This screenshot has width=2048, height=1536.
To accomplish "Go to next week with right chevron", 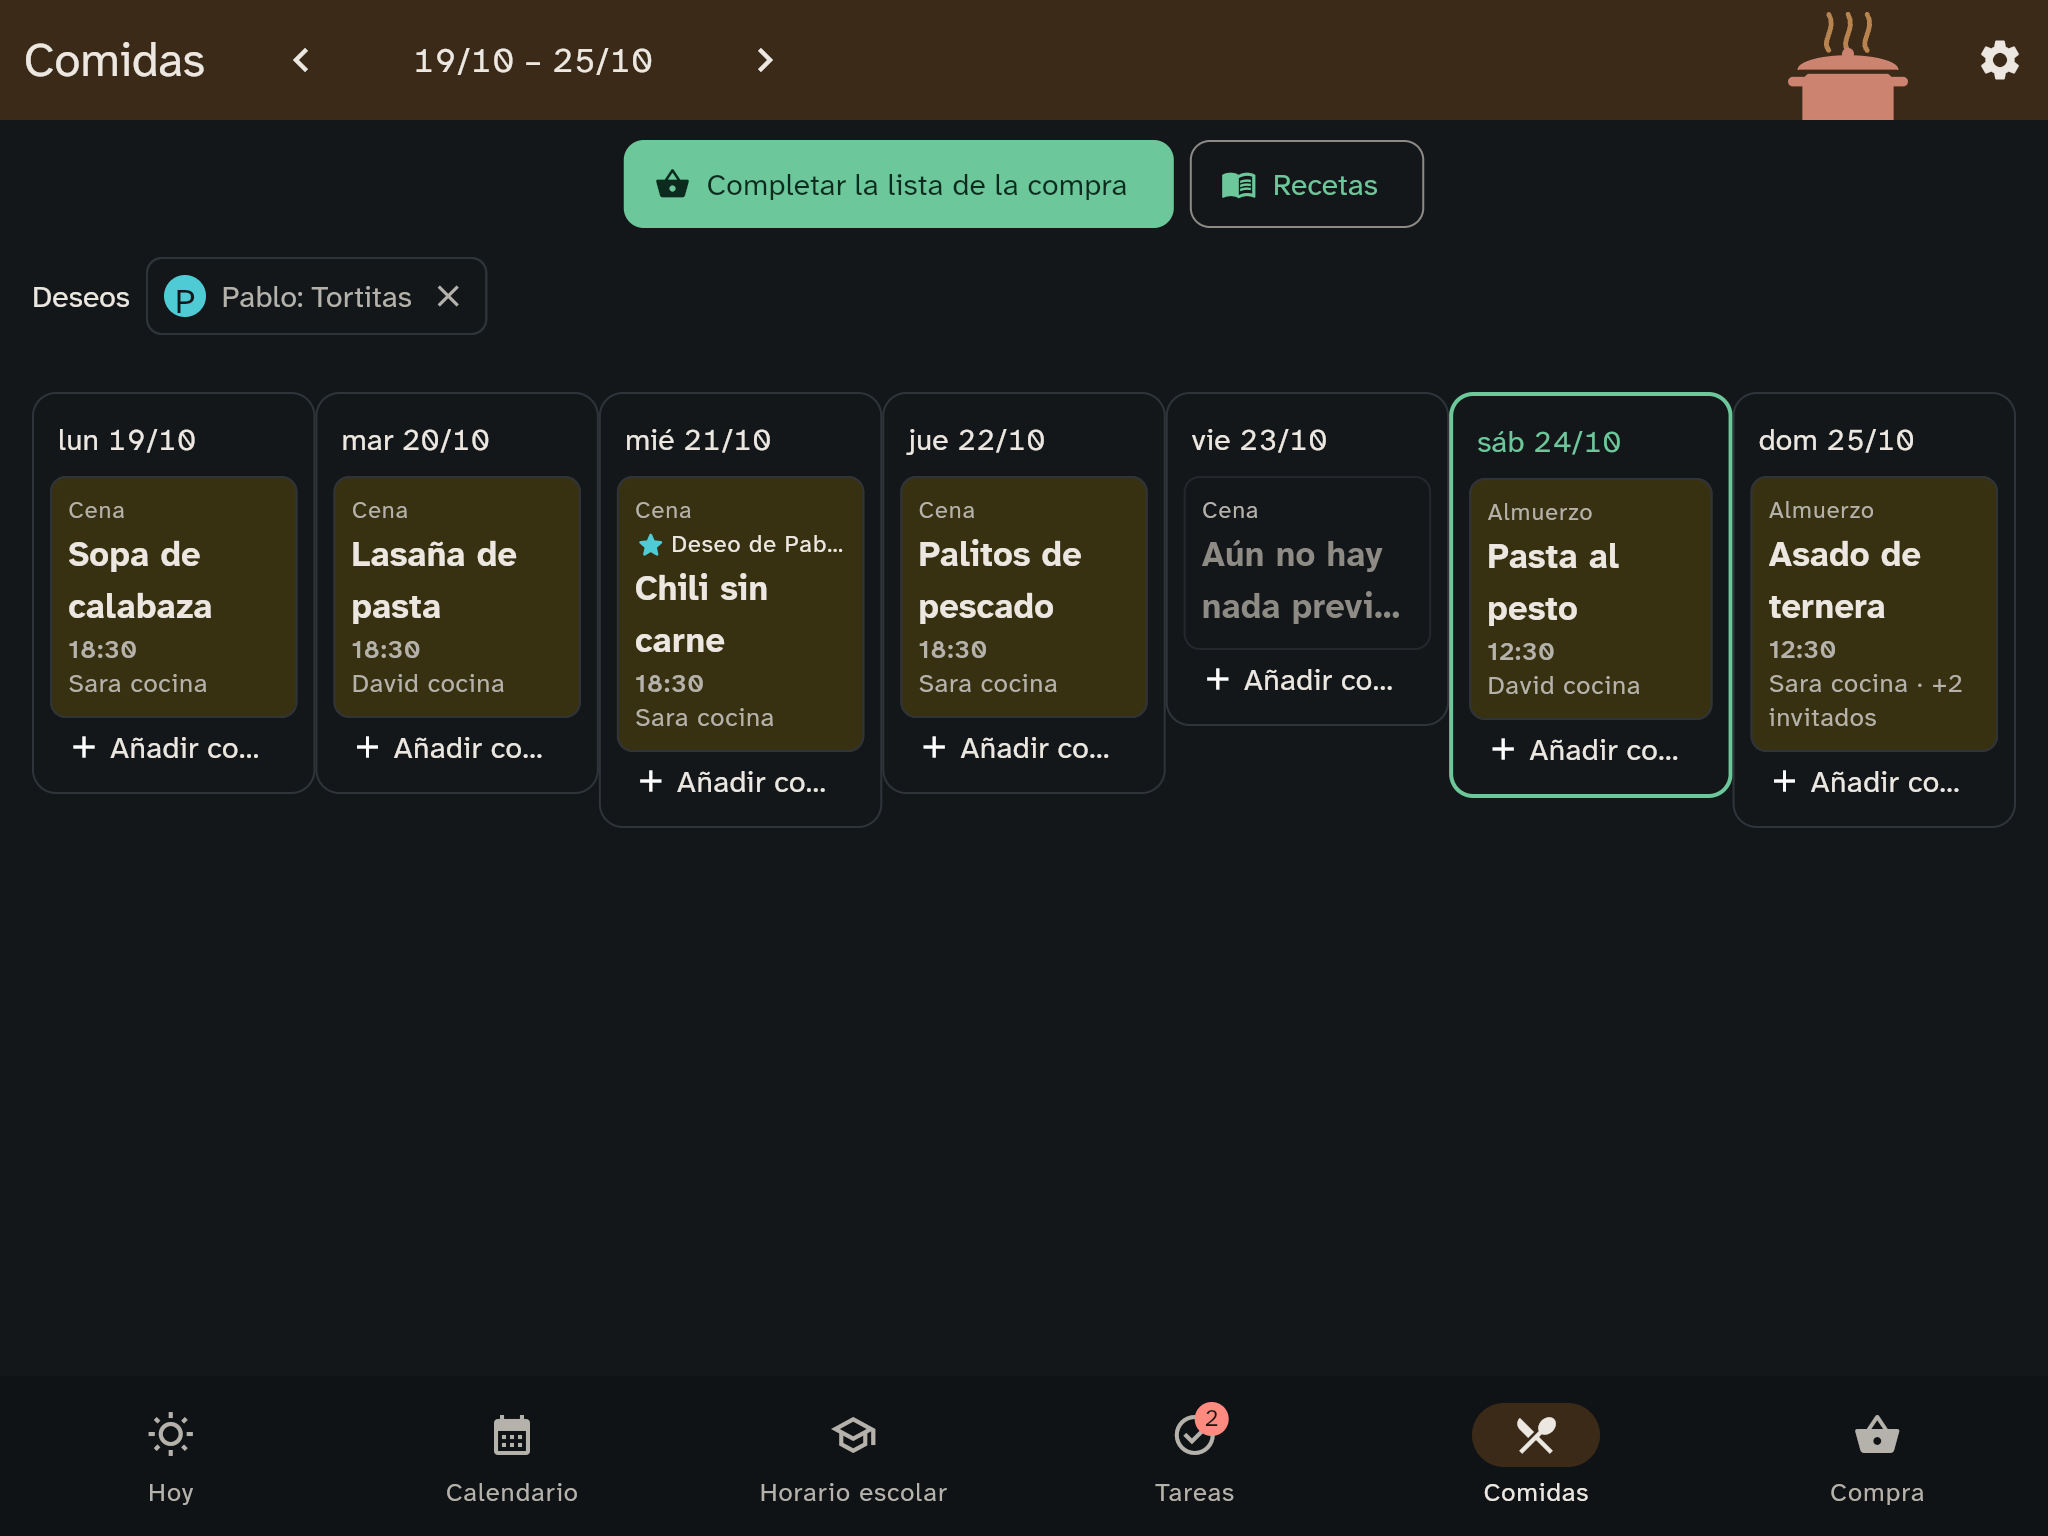I will (765, 60).
